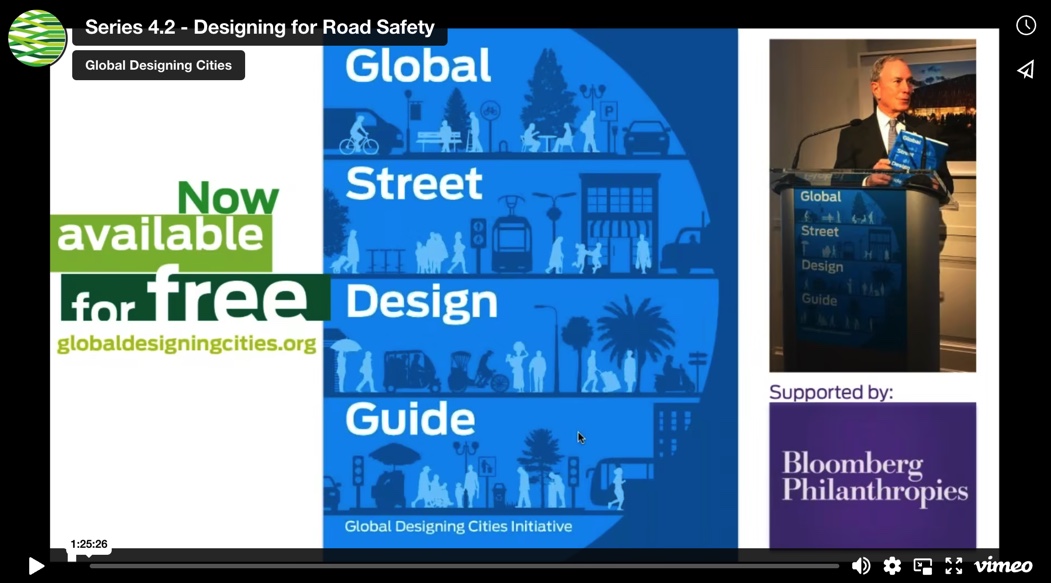Click 'Global Designing Cities Initiative' text on cover
Screen dimensions: 1051x583
click(x=458, y=526)
